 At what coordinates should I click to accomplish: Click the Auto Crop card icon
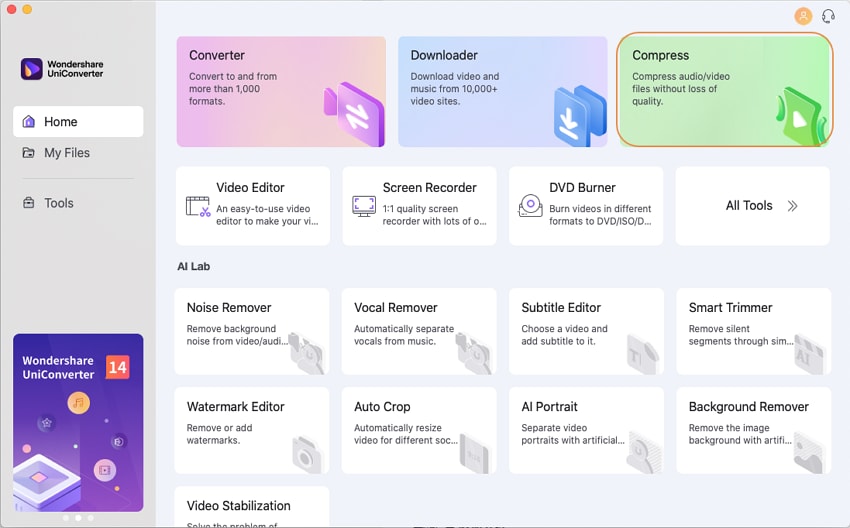475,451
